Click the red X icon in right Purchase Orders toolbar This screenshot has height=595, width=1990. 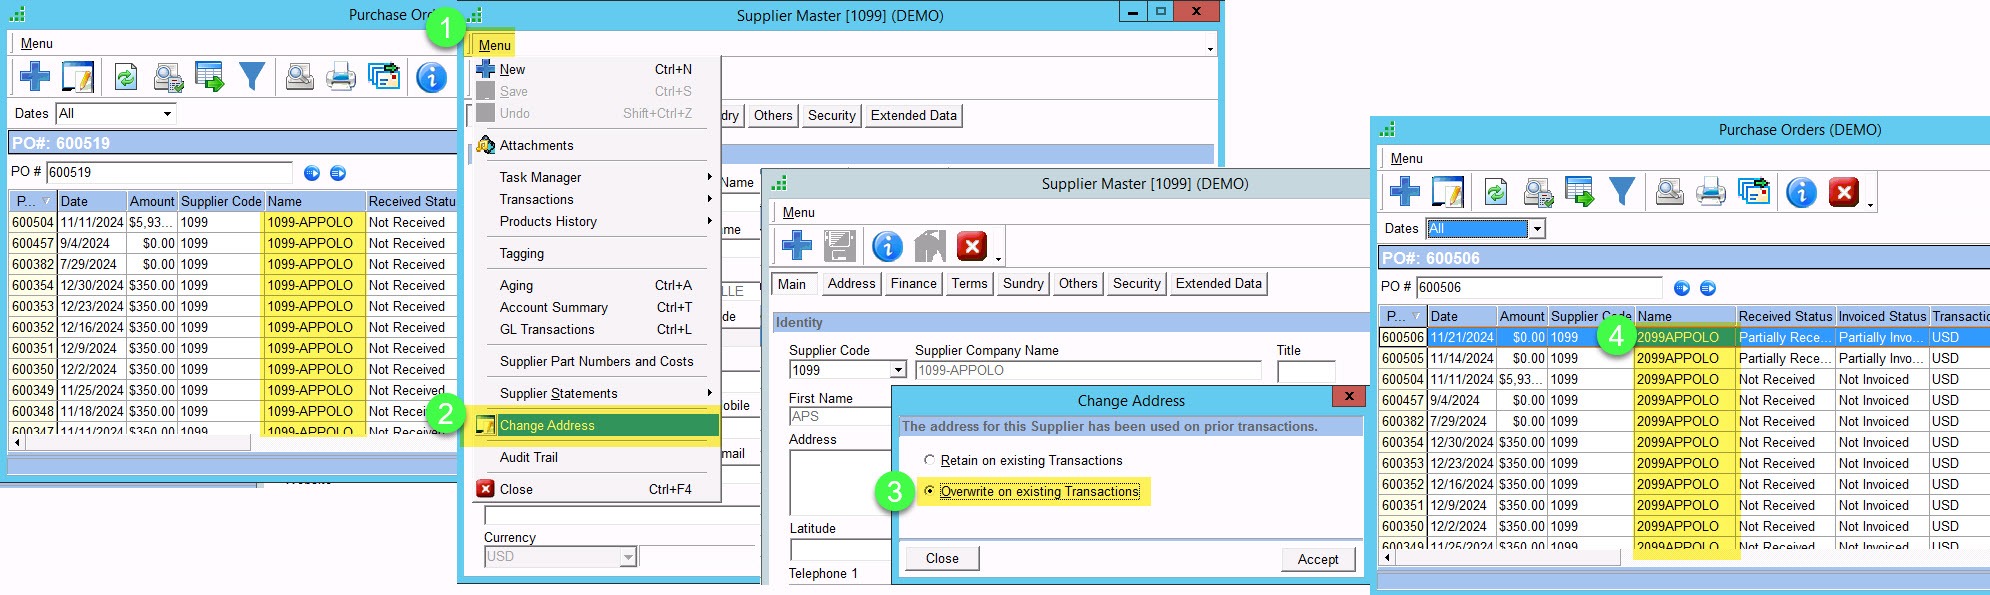click(1843, 191)
